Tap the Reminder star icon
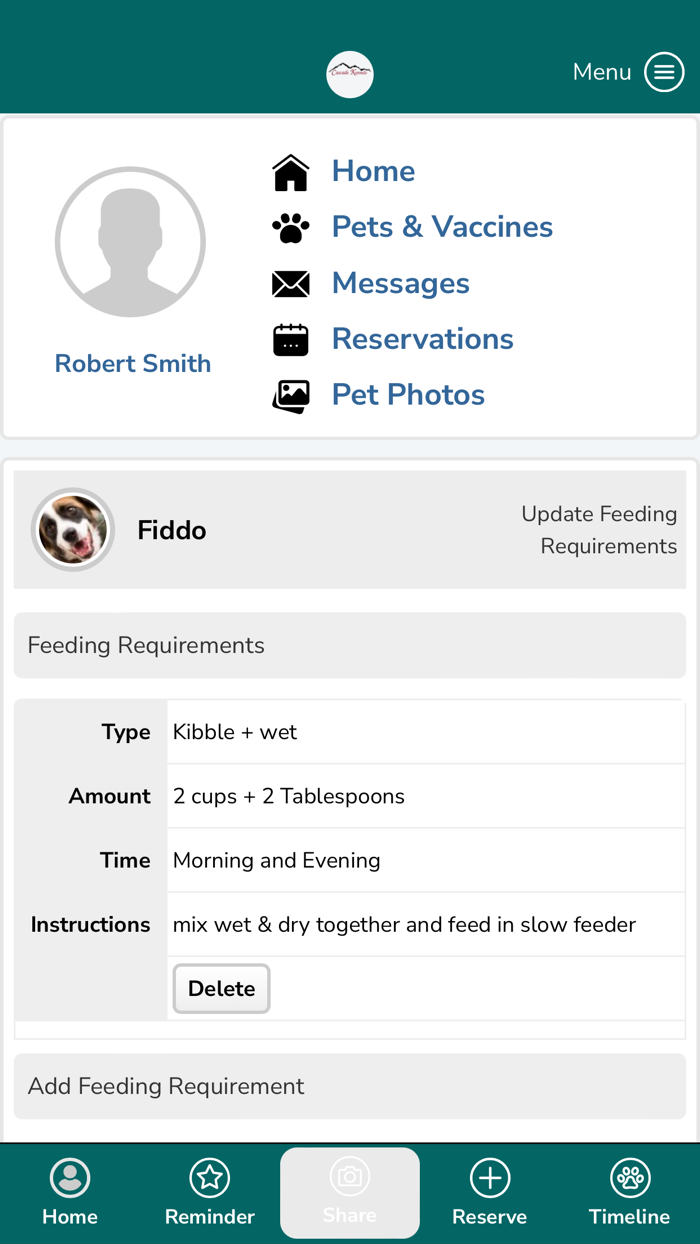 point(209,1178)
